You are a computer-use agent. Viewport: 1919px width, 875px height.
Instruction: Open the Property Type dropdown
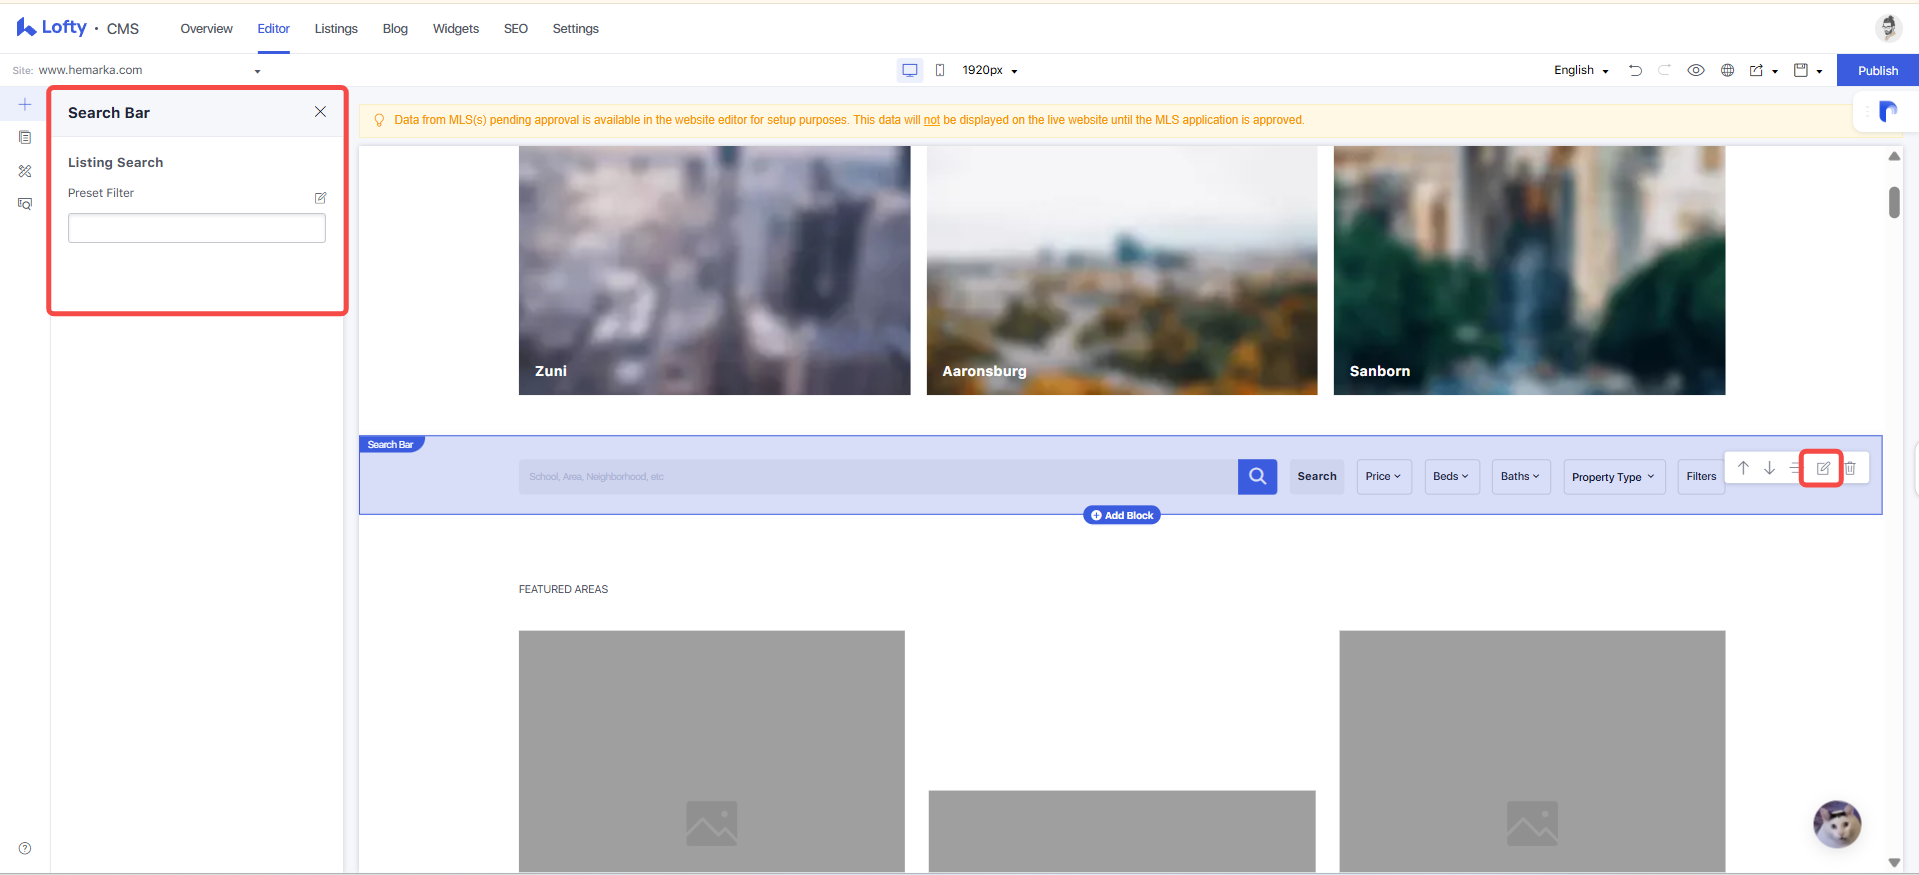pos(1613,477)
